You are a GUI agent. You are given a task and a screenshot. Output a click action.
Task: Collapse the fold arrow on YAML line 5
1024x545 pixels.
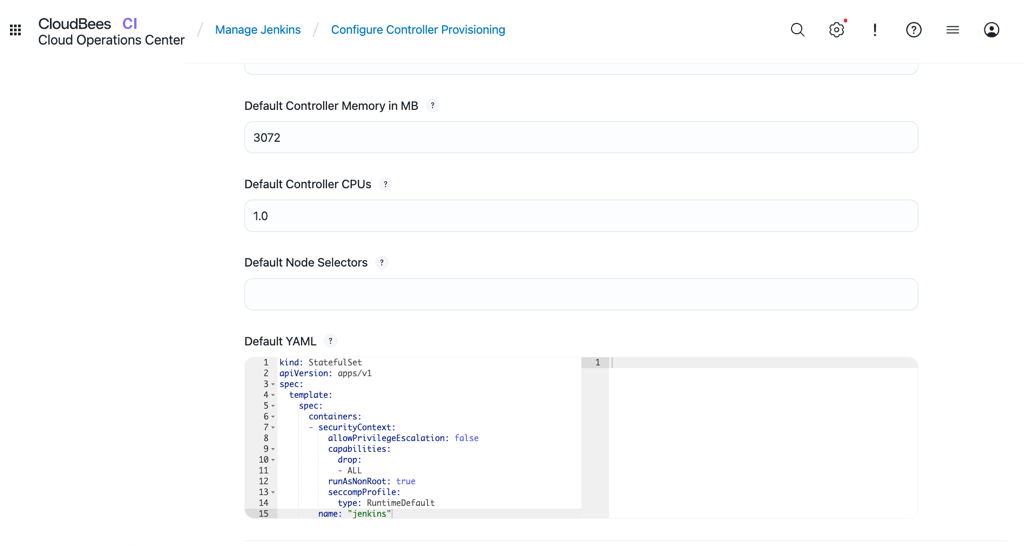[273, 406]
